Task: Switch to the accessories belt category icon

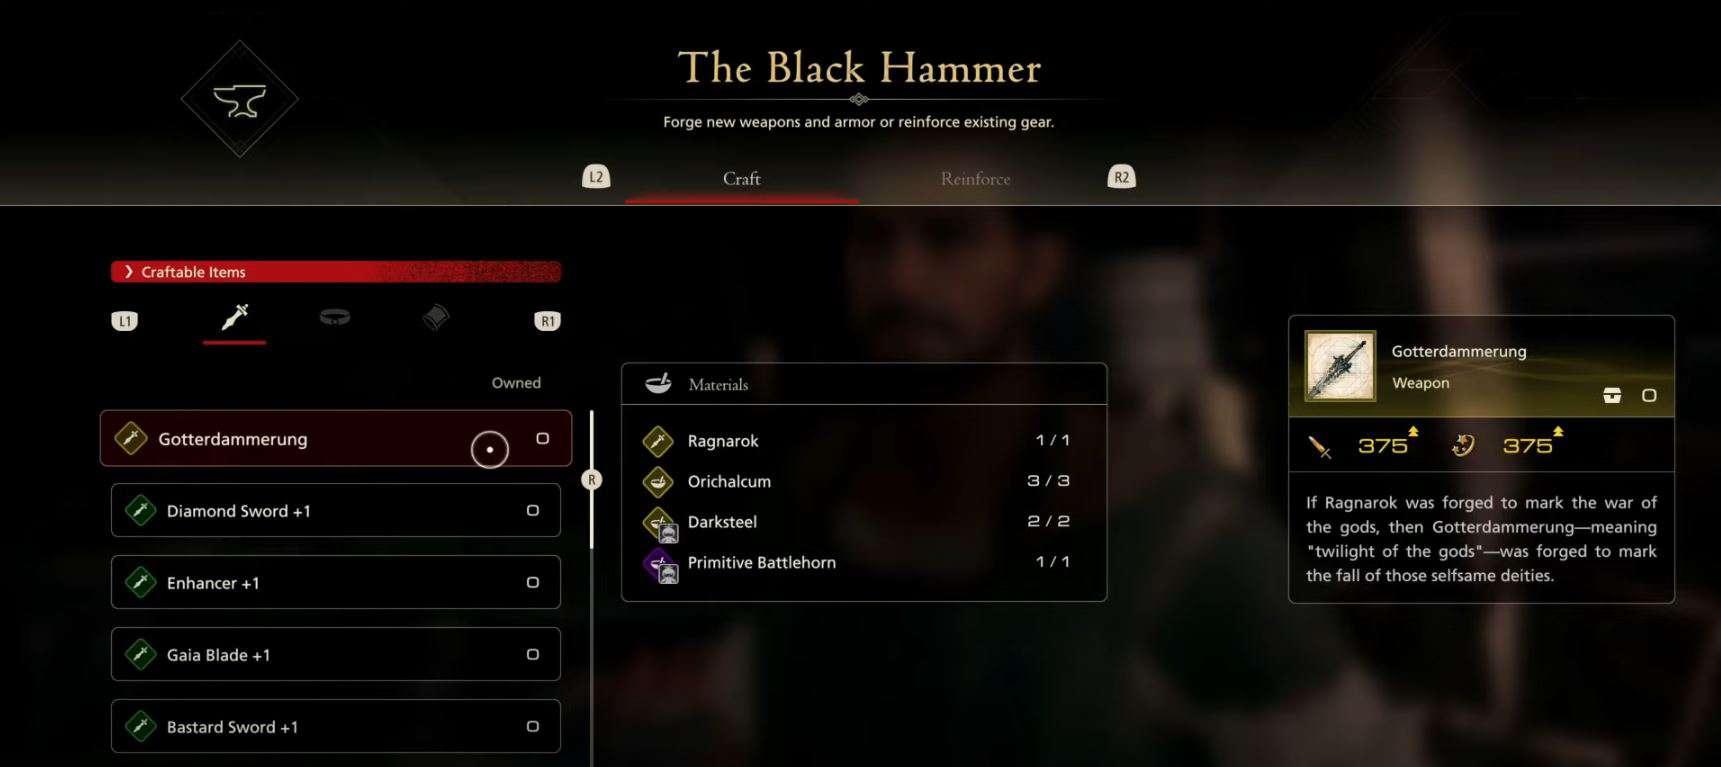Action: pyautogui.click(x=335, y=317)
